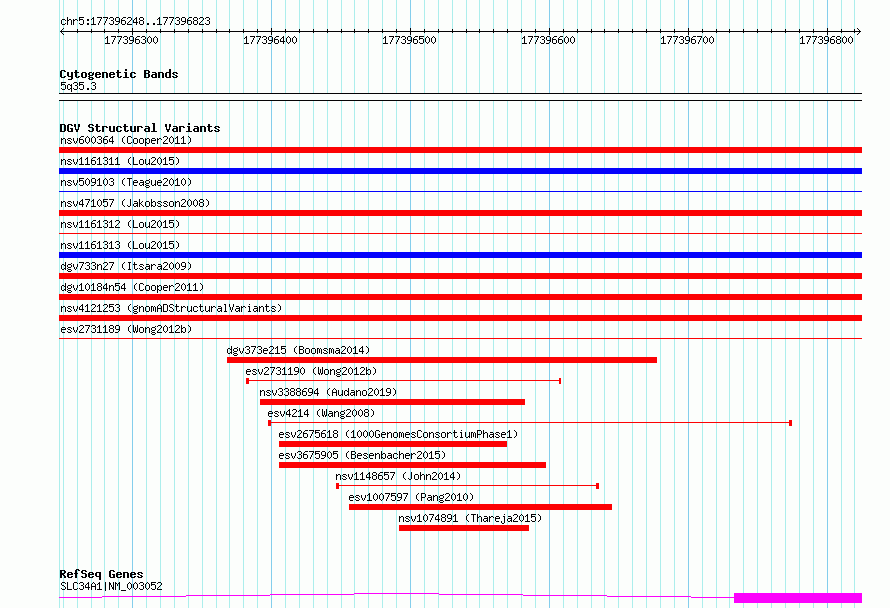Click ruler position 177396600
Image resolution: width=890 pixels, height=608 pixels.
[x=548, y=40]
